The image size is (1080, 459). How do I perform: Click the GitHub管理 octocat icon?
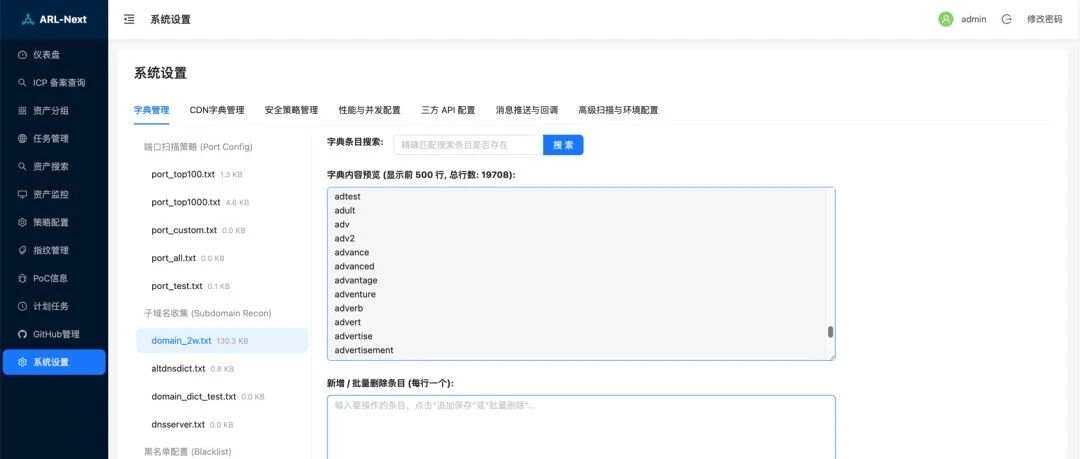[22, 334]
